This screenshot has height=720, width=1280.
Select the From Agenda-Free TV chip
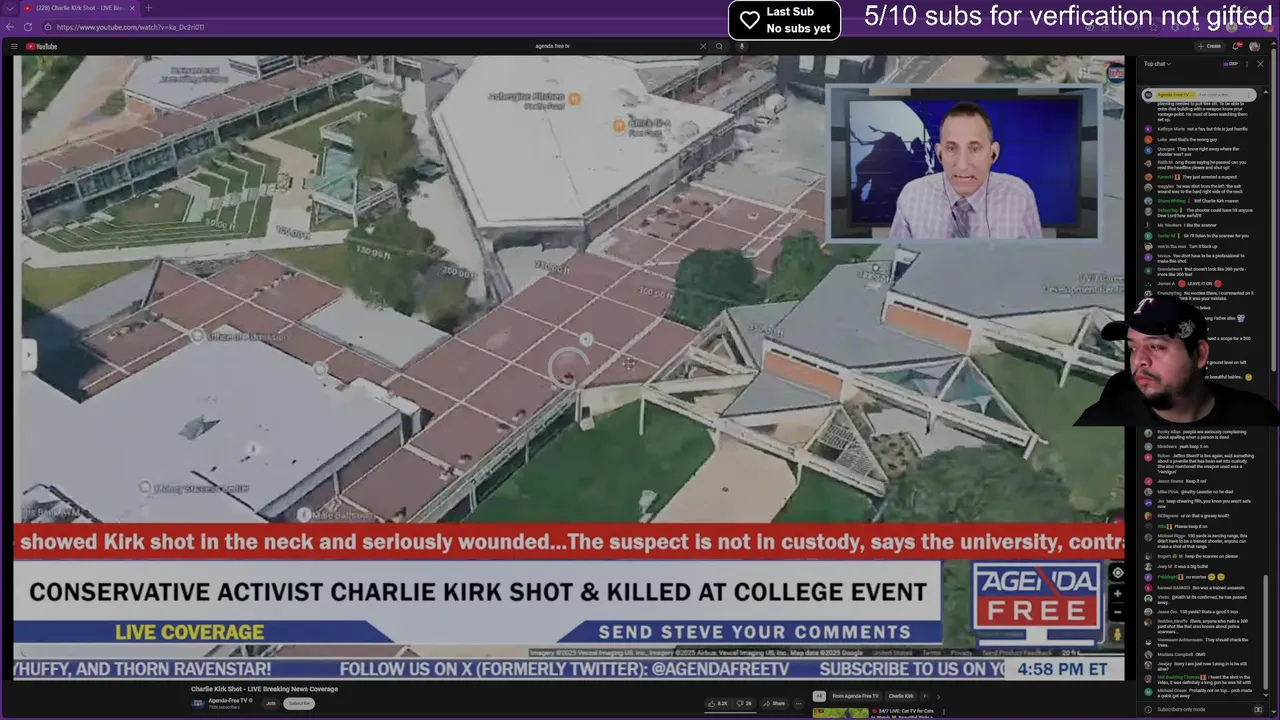[855, 696]
